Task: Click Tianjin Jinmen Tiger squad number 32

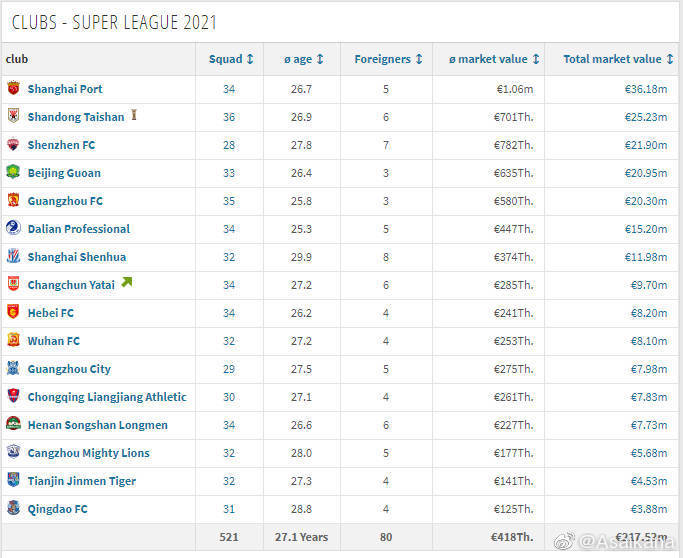Action: 229,481
